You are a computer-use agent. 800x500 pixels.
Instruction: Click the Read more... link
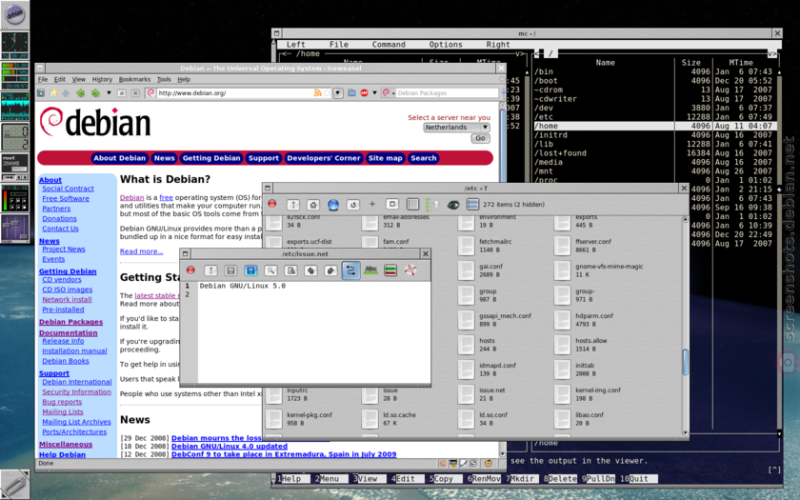coord(141,251)
